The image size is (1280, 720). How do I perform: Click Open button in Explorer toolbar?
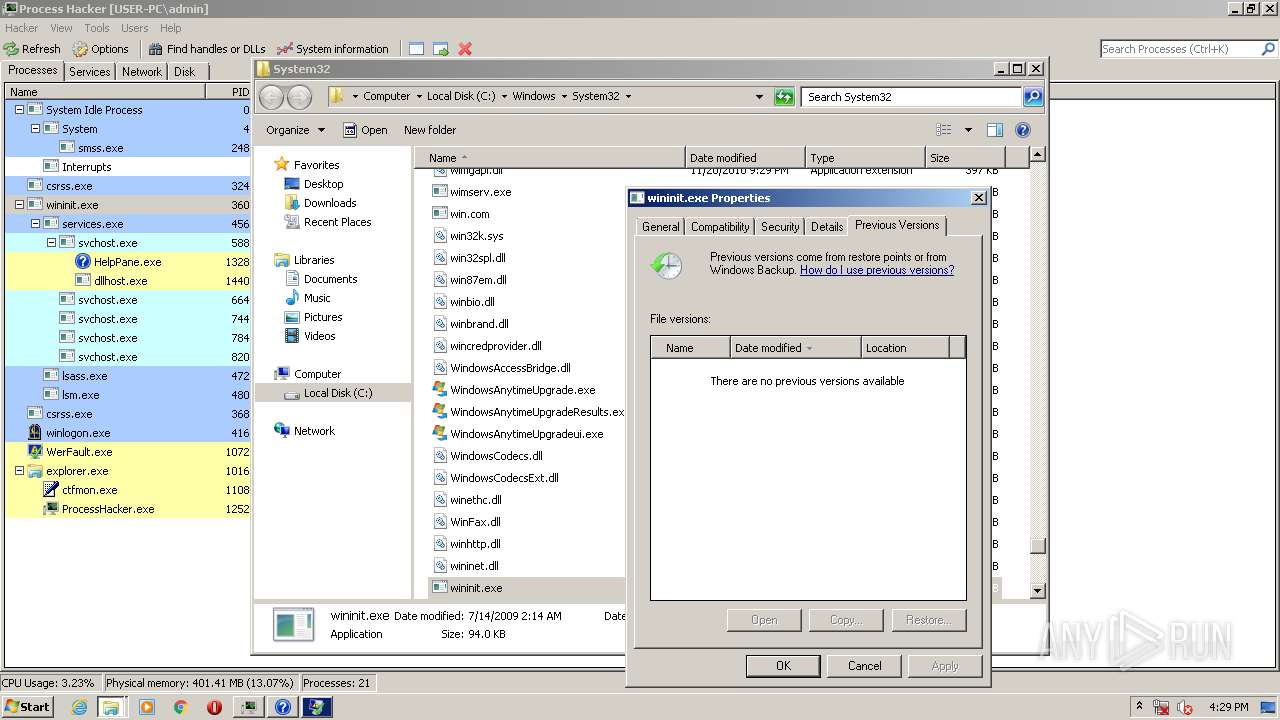pos(365,130)
